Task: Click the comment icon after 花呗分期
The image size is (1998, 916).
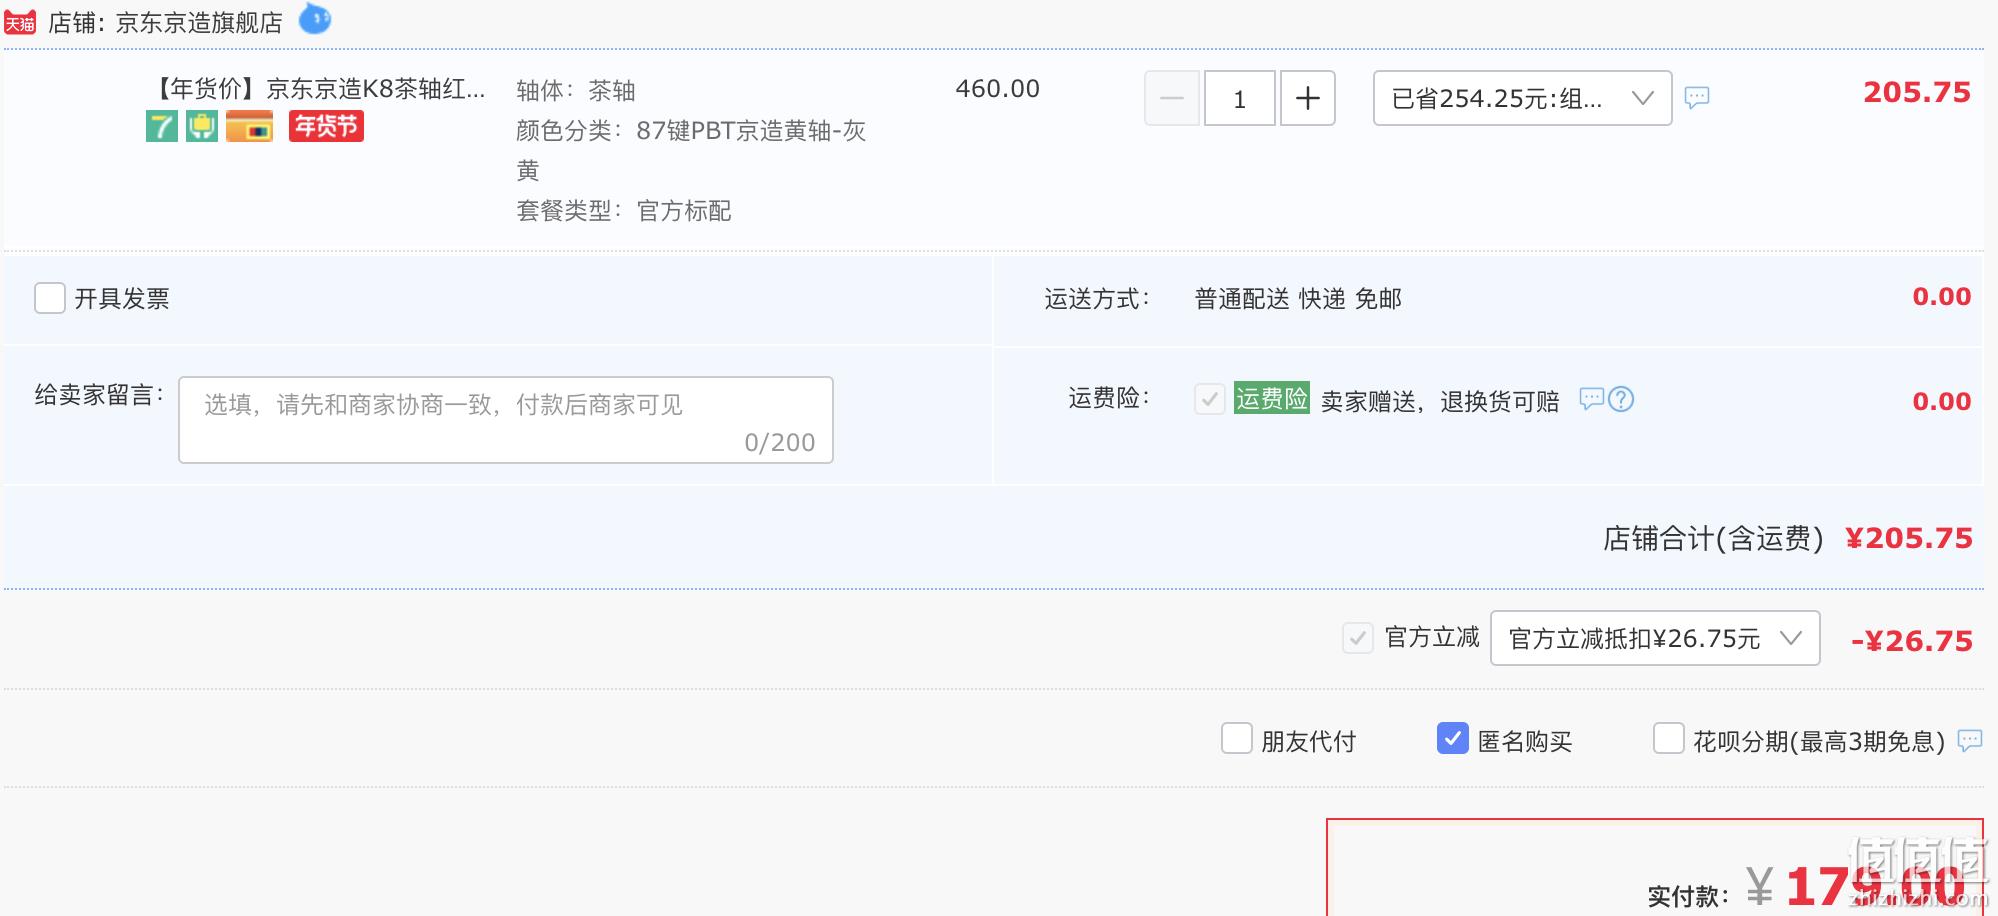Action: click(x=1970, y=741)
